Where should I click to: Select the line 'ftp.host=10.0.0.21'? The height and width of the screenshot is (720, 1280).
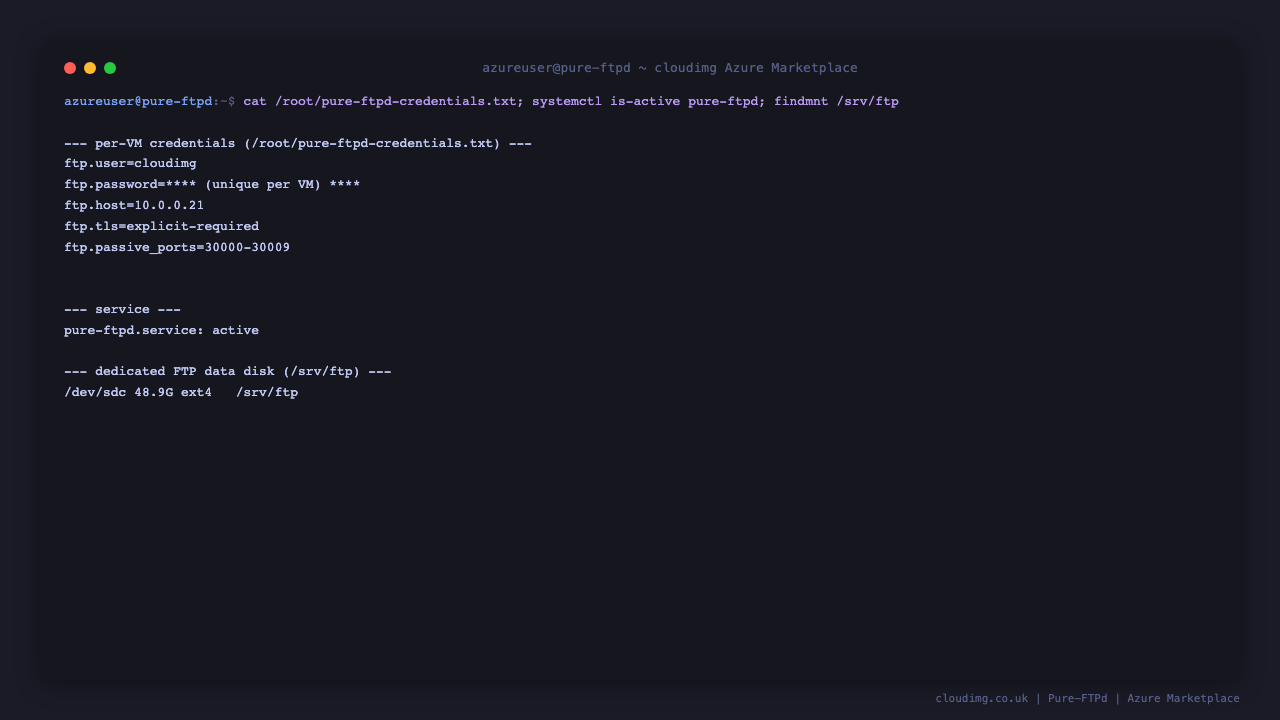(134, 205)
